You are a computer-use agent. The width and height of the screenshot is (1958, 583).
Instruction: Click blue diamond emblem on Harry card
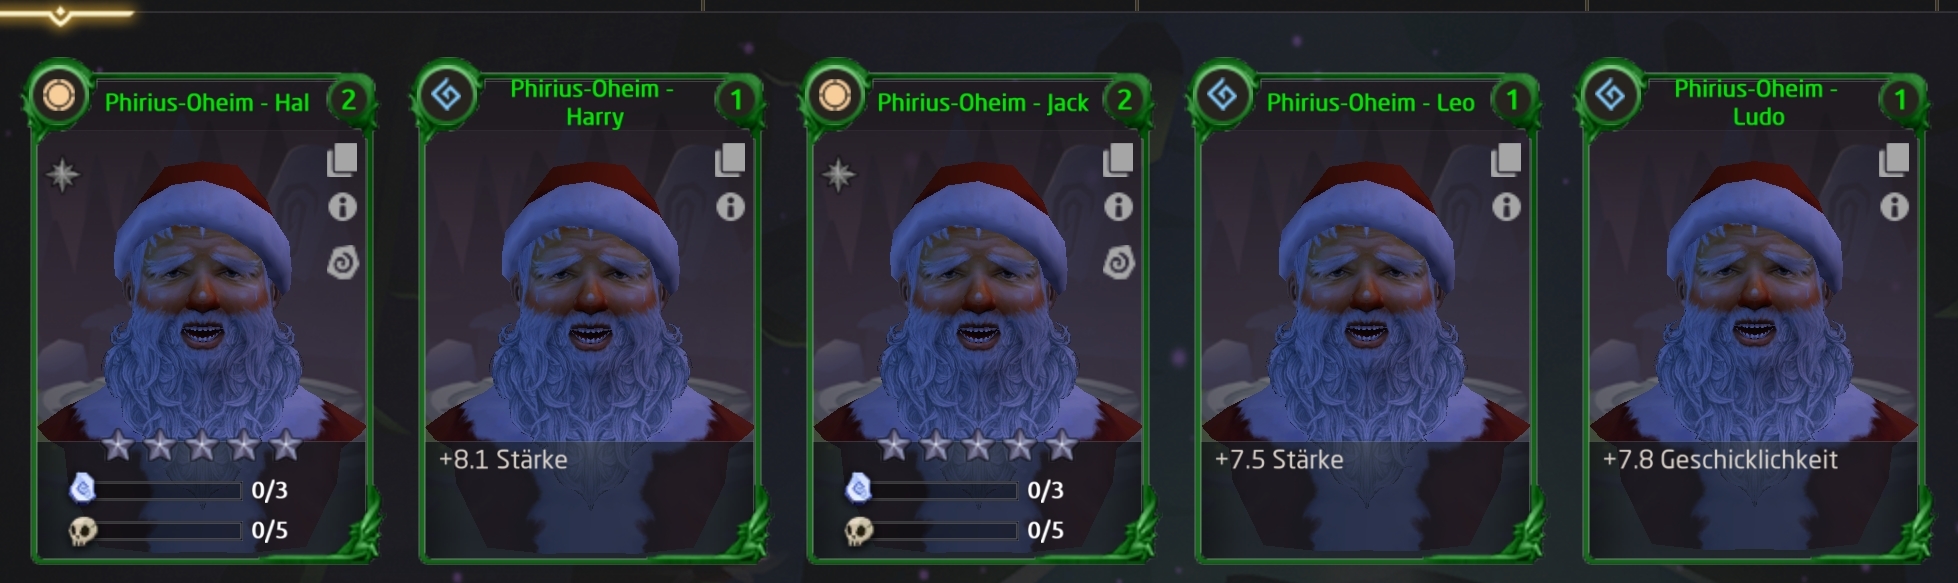447,97
